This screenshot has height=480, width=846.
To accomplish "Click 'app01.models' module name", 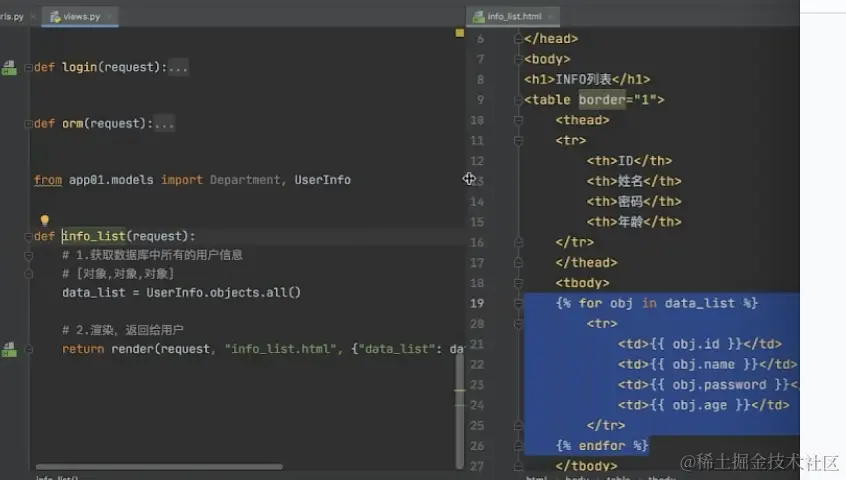I will pos(111,180).
